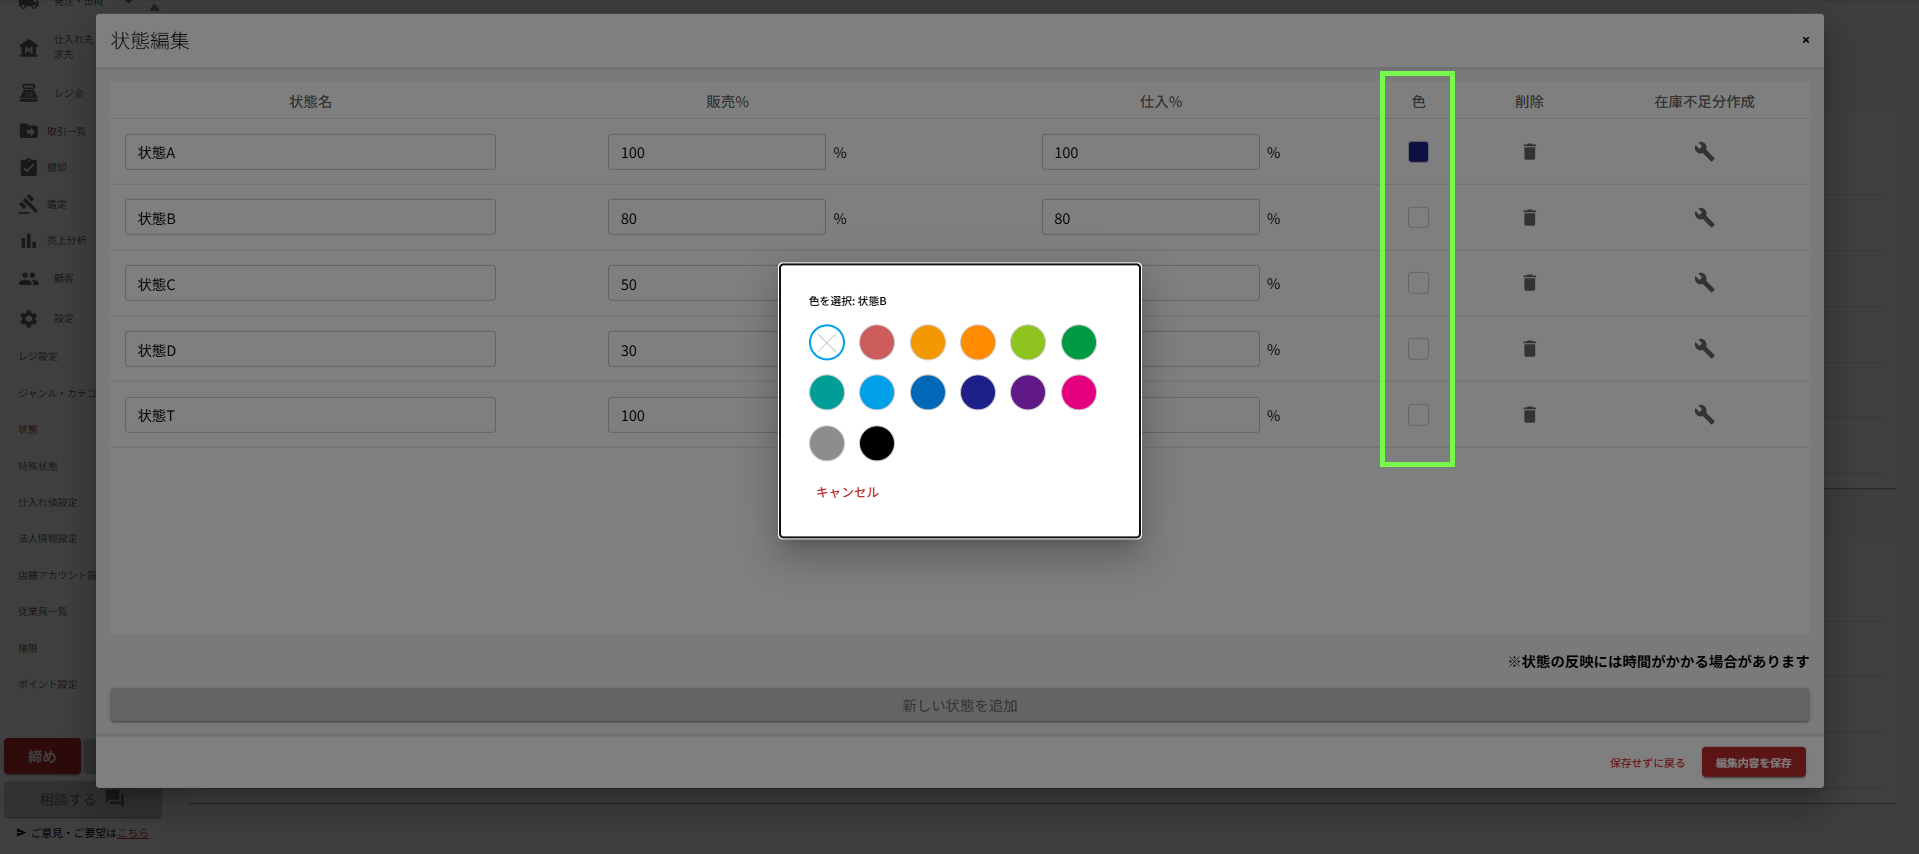1919x854 pixels.
Task: Select the black color swatch
Action: point(877,443)
